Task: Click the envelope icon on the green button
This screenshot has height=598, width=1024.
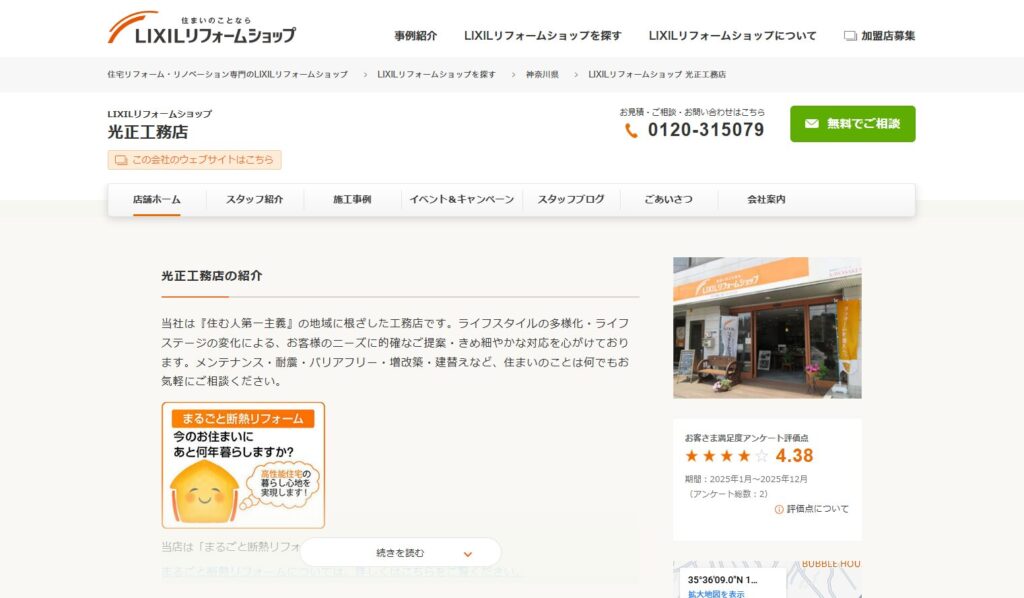Action: point(811,124)
